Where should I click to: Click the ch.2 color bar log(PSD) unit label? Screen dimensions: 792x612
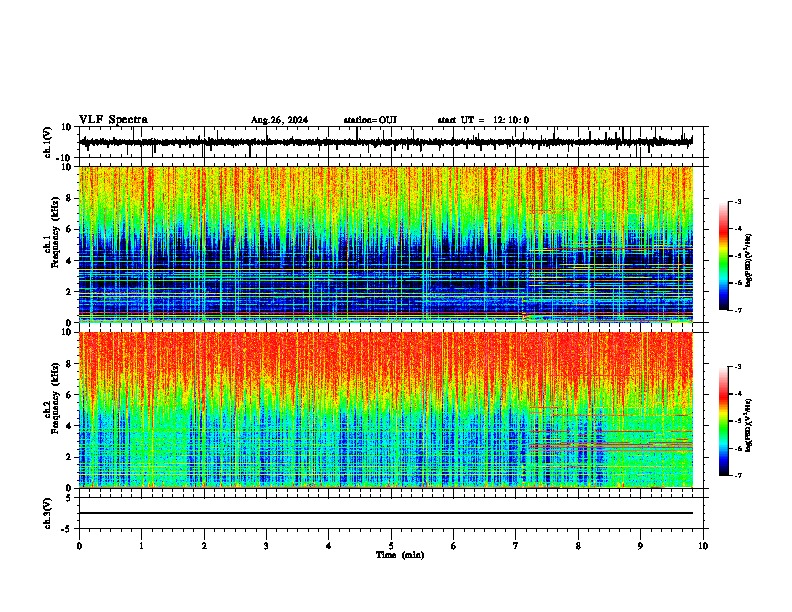point(749,425)
